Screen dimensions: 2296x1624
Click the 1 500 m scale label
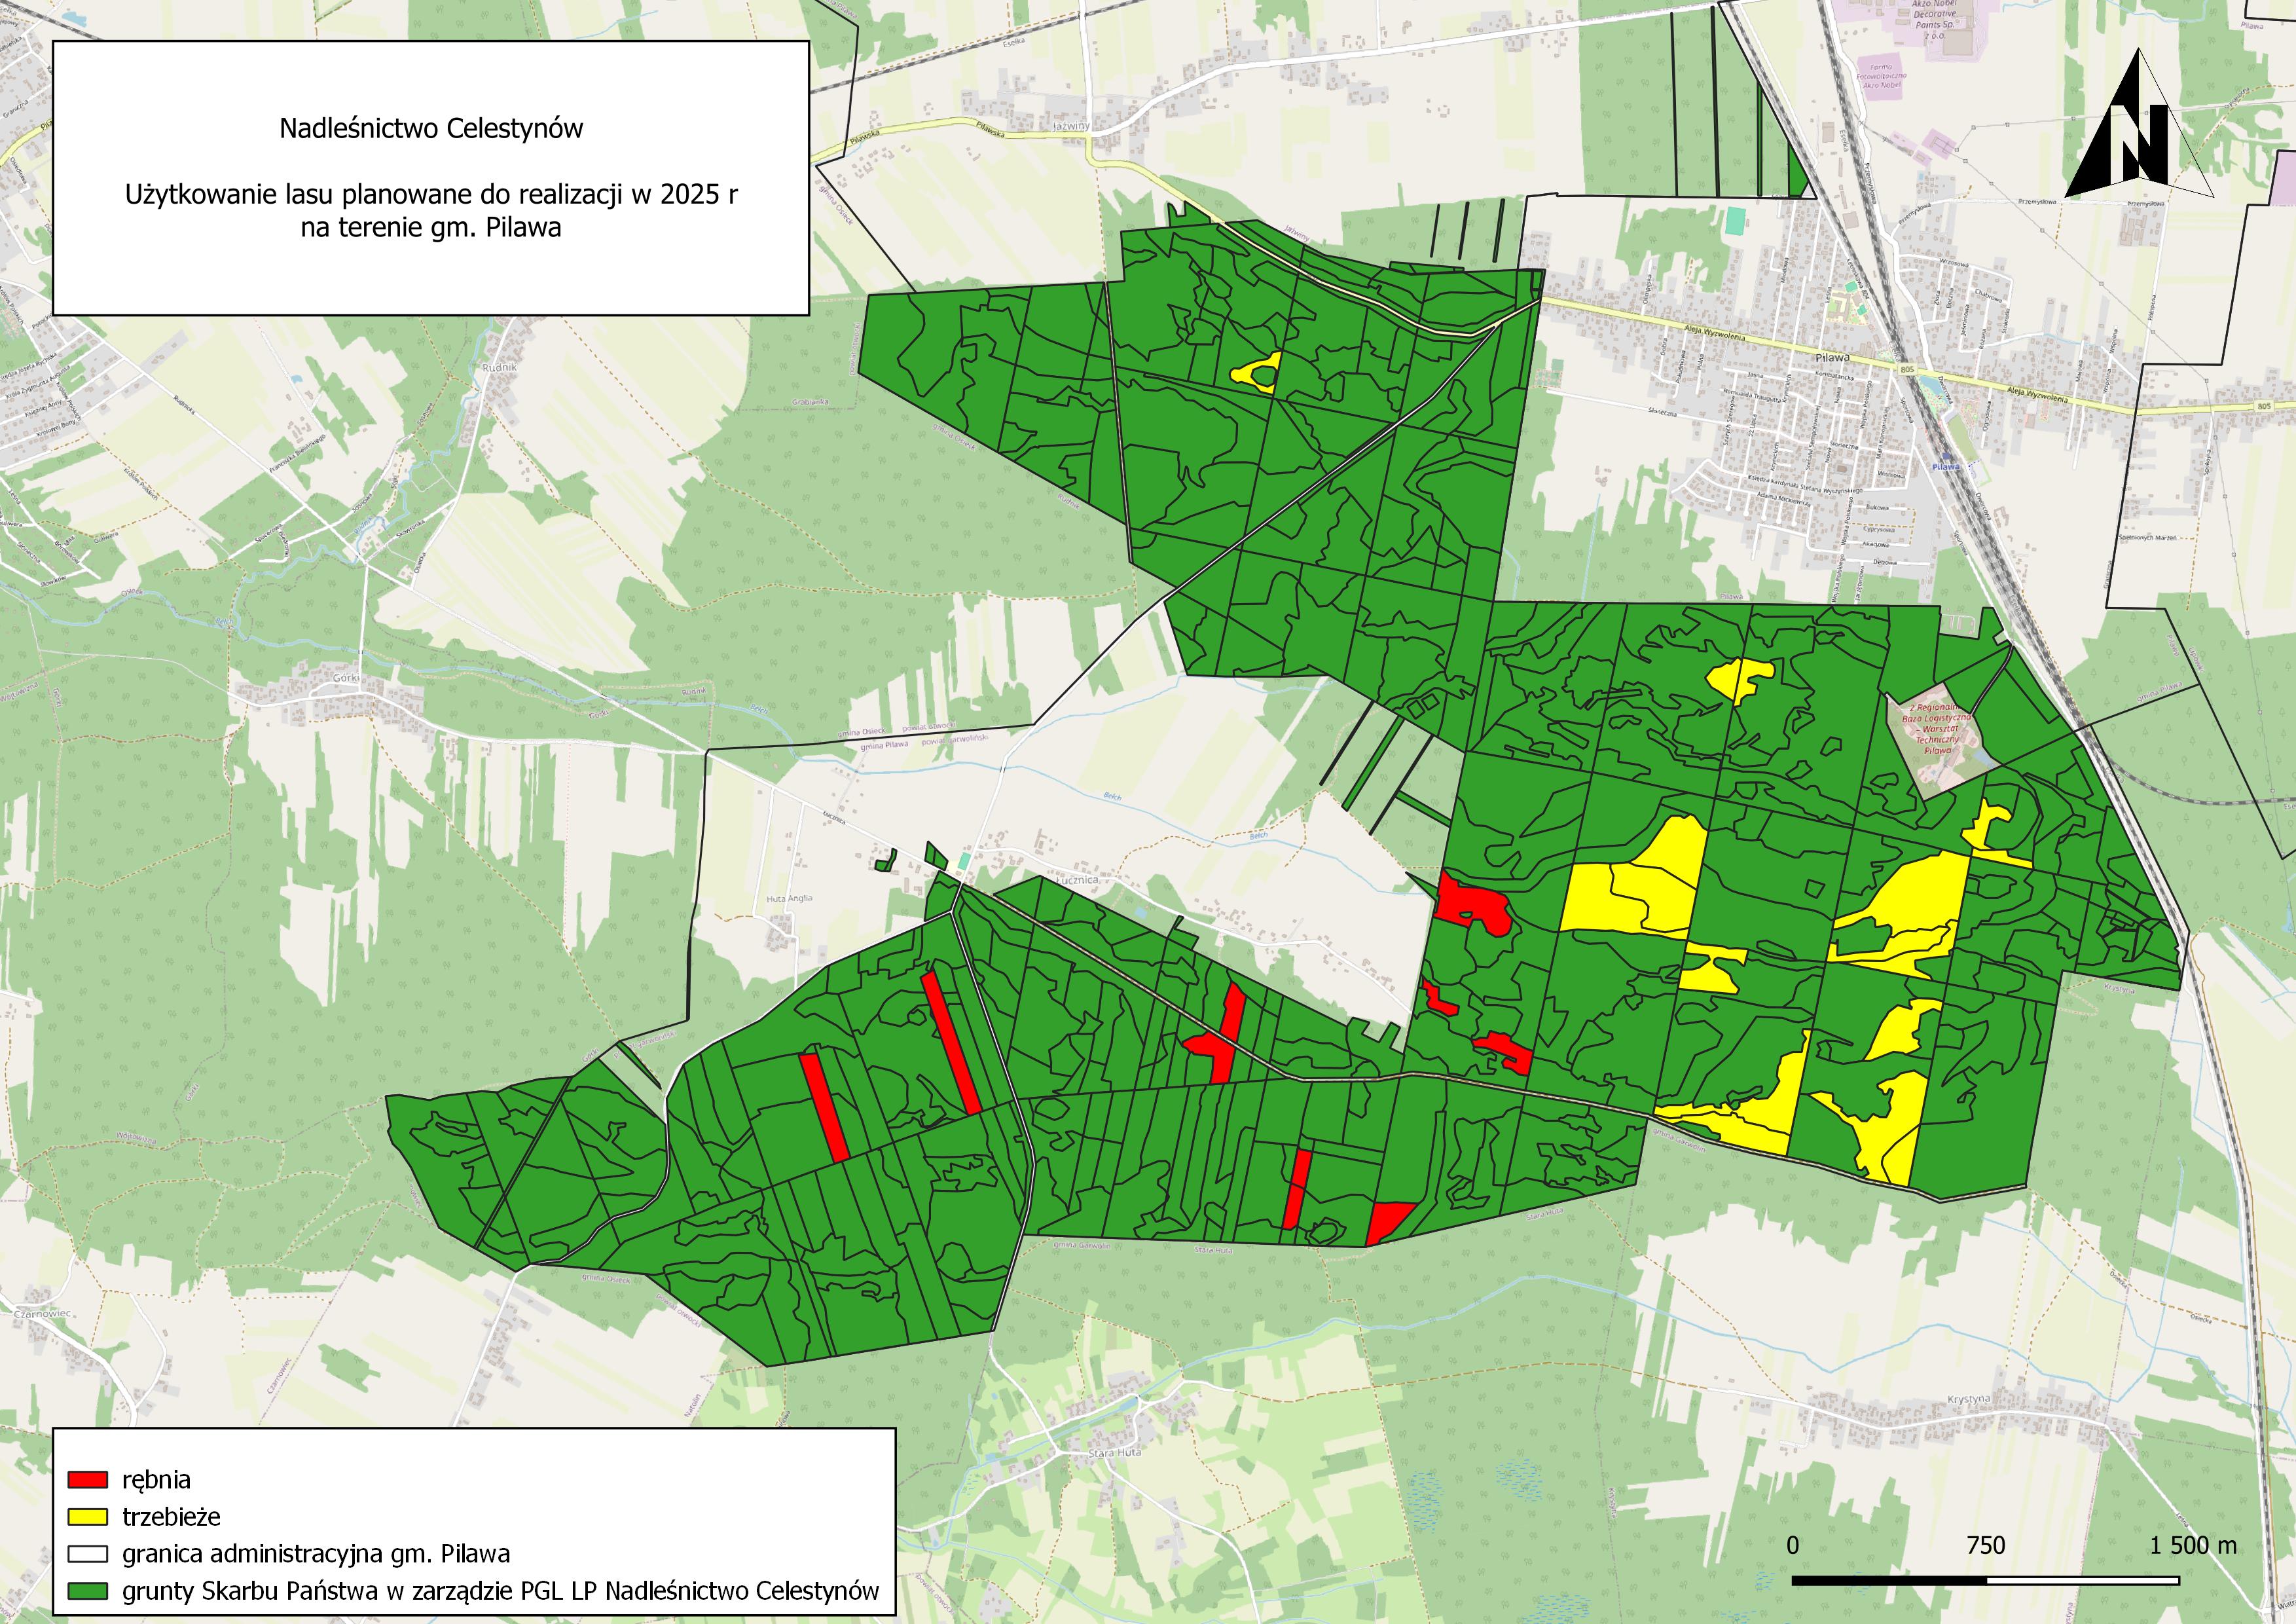click(x=2193, y=1545)
